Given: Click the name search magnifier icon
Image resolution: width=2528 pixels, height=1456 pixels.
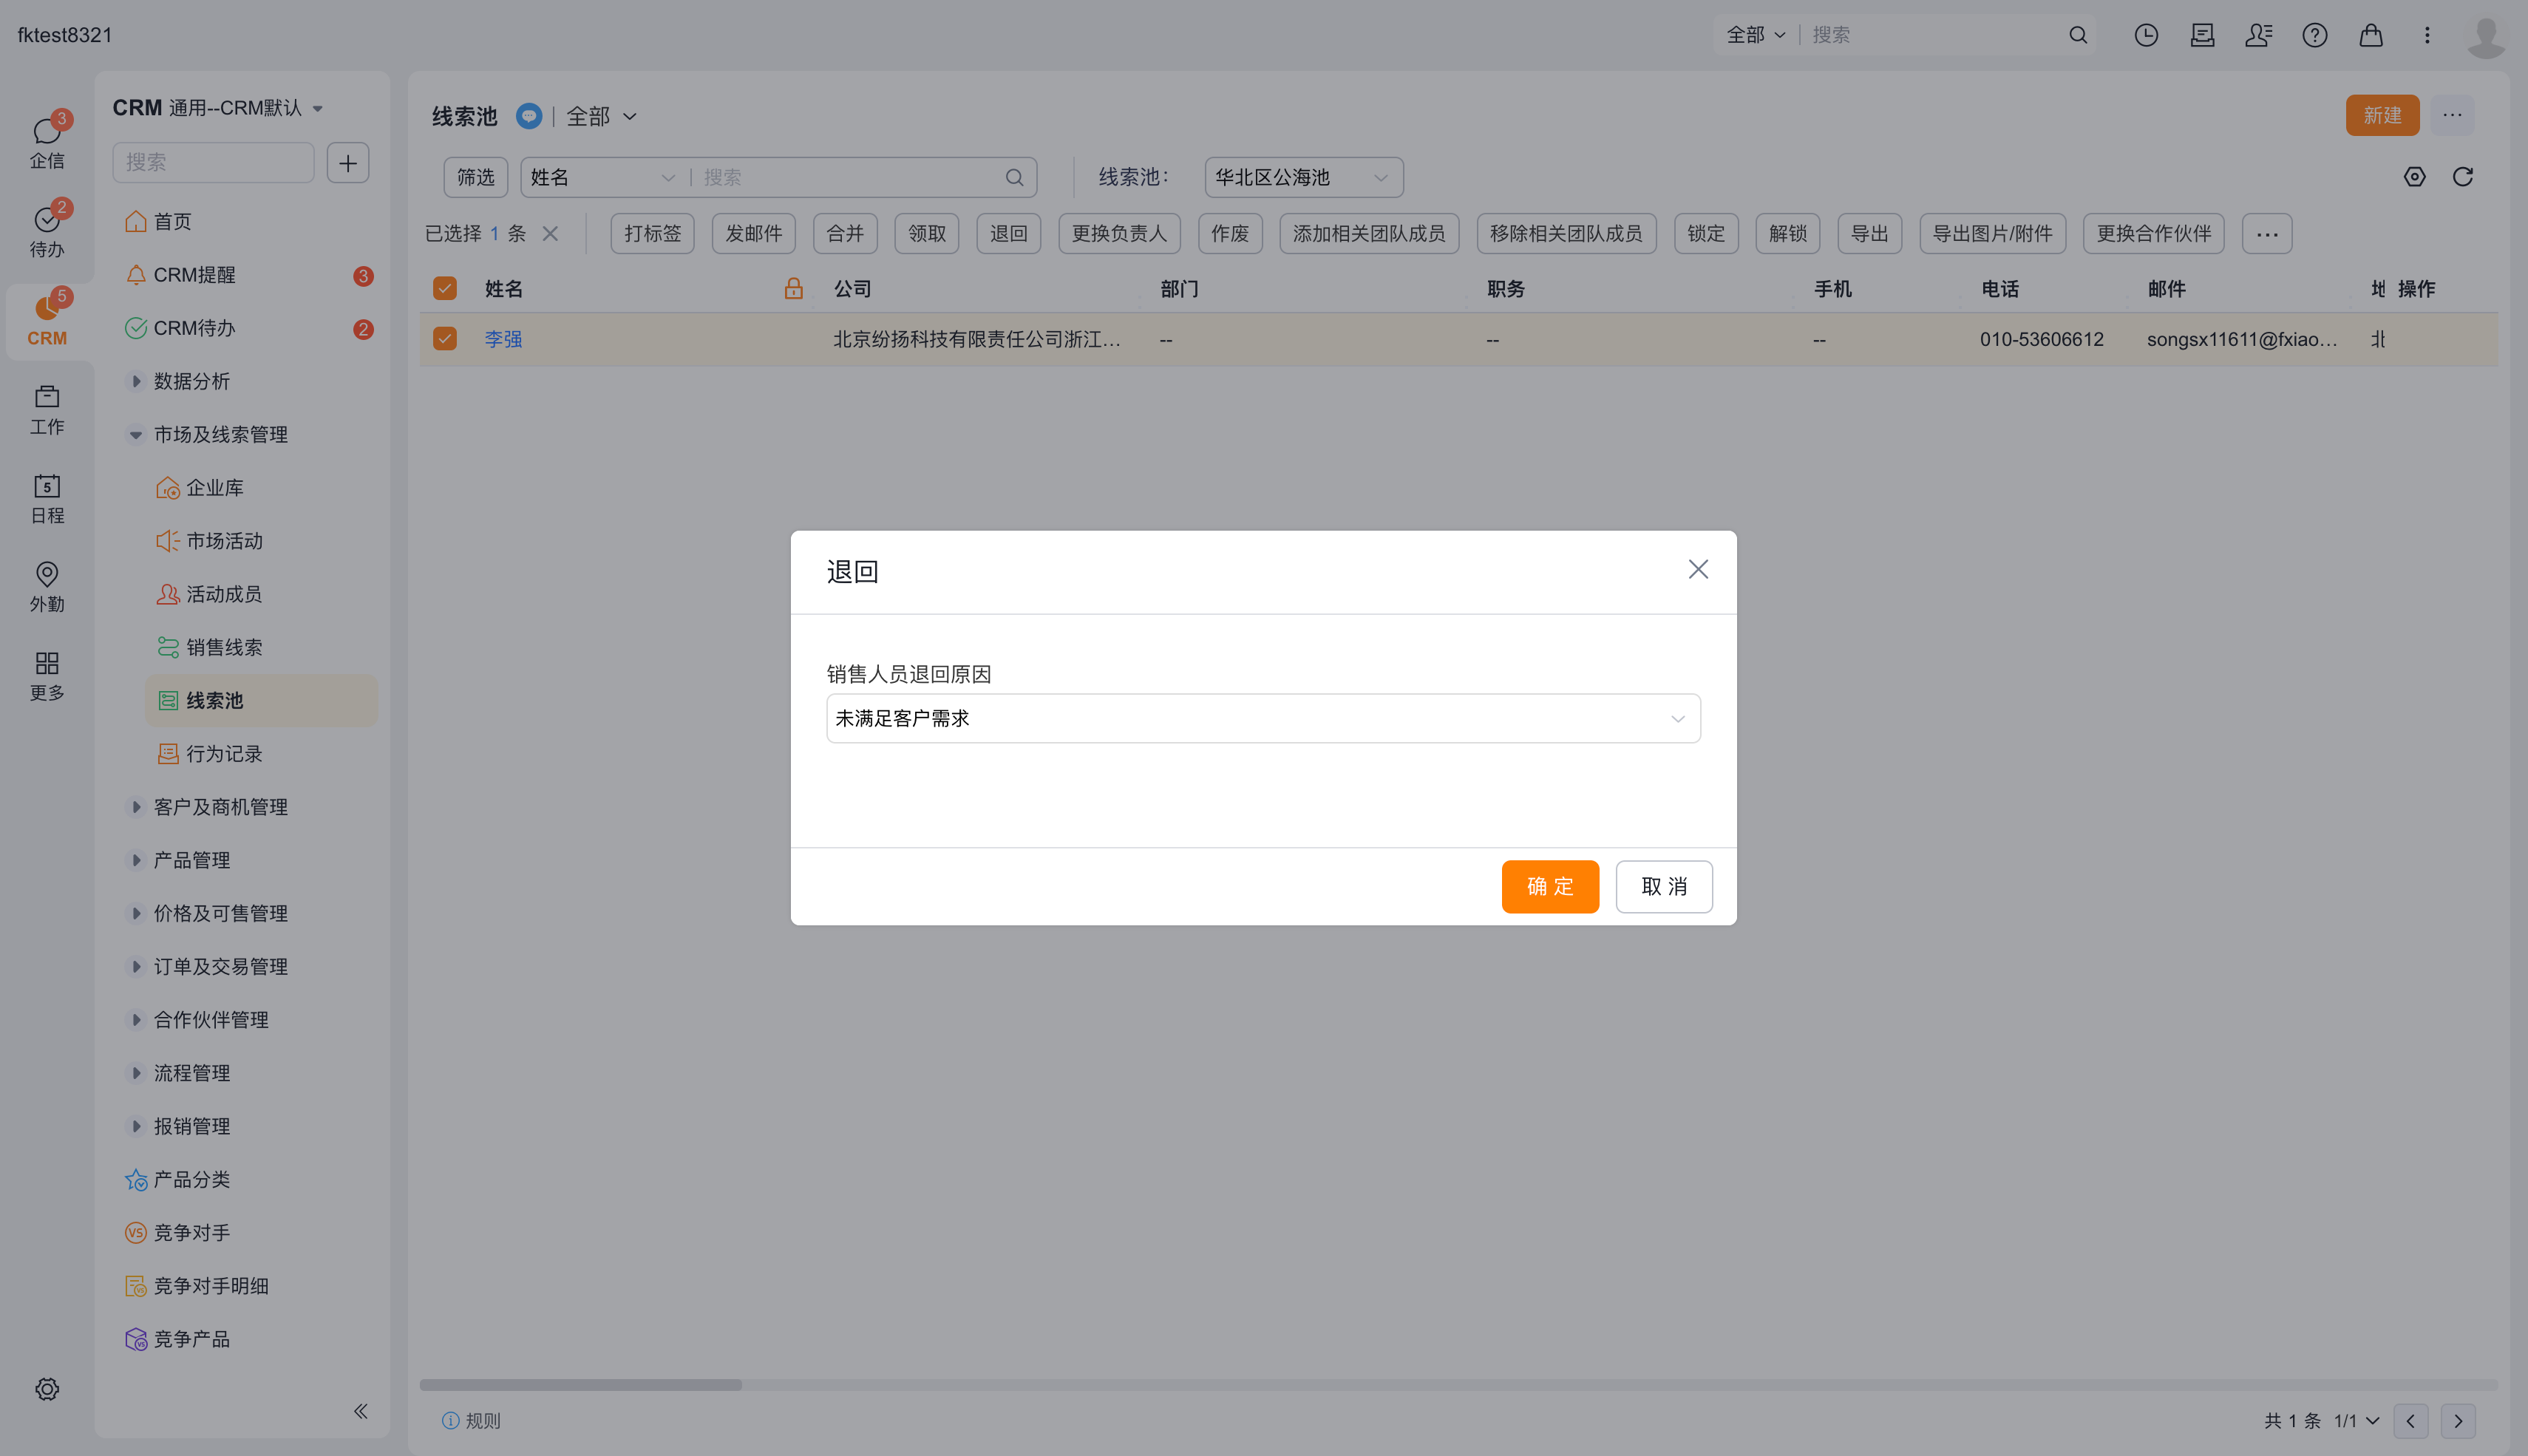Looking at the screenshot, I should [x=1014, y=177].
